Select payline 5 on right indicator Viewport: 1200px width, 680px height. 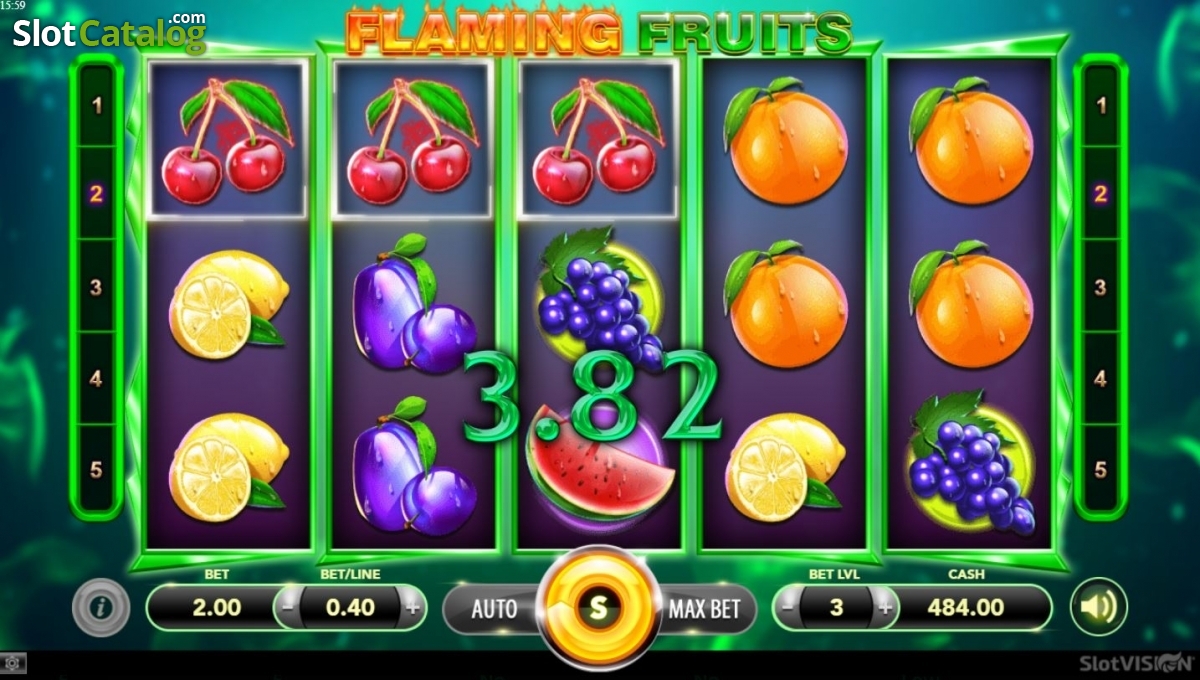click(1100, 469)
